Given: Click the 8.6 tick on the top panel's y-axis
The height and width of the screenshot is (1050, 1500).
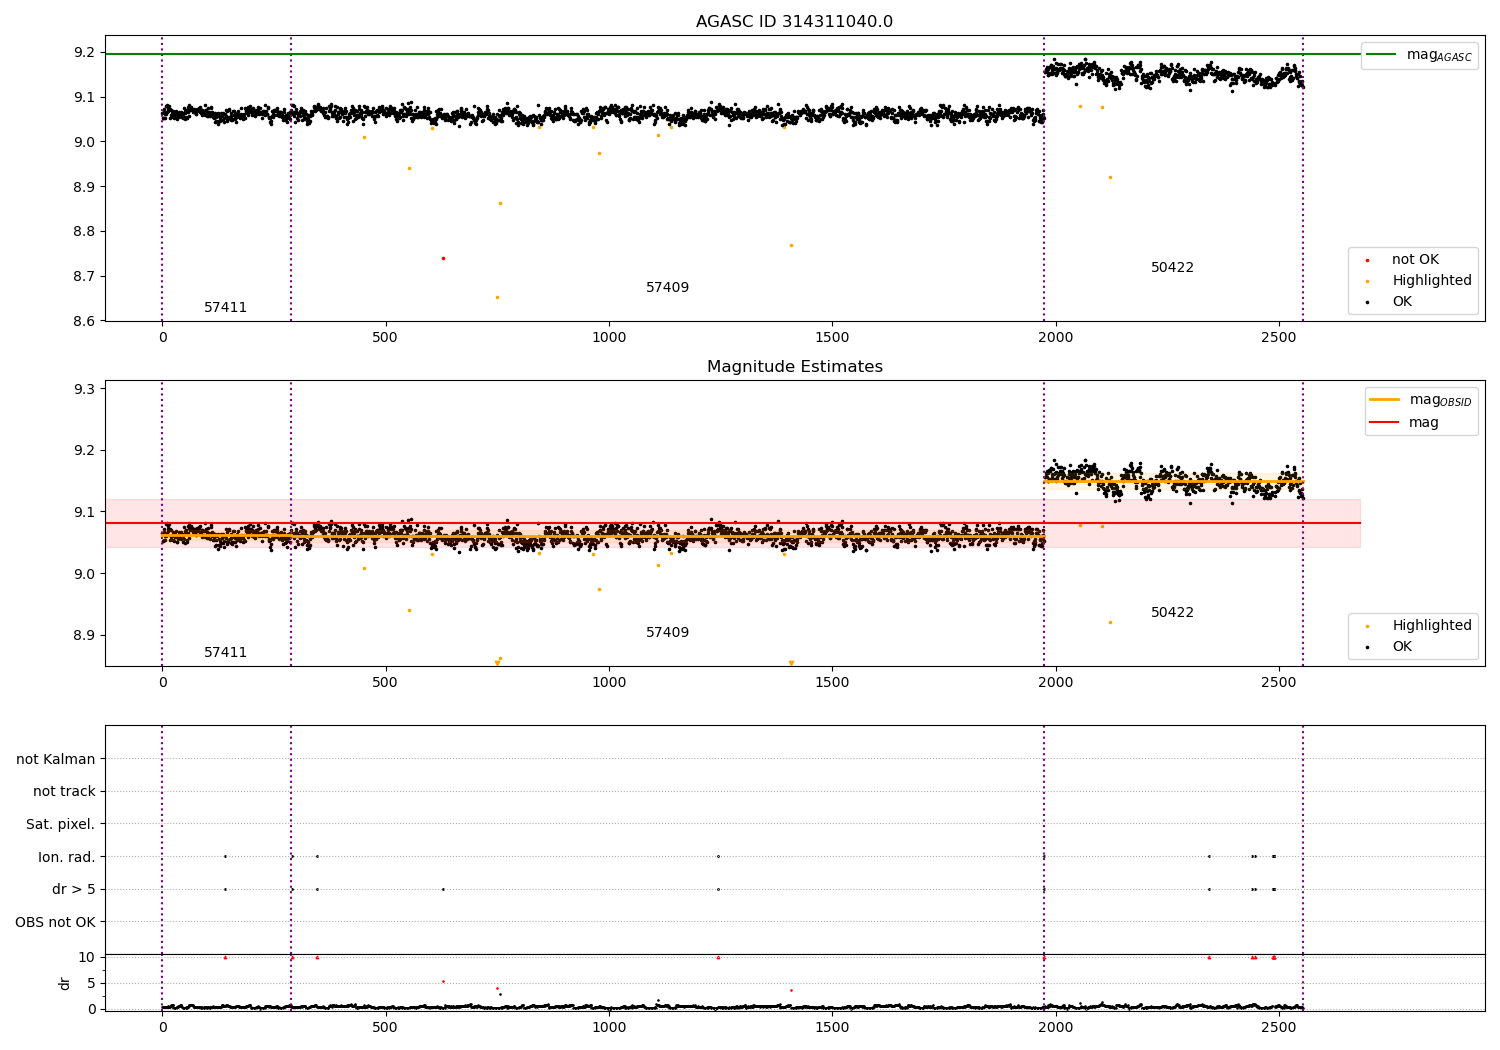Looking at the screenshot, I should (x=84, y=321).
